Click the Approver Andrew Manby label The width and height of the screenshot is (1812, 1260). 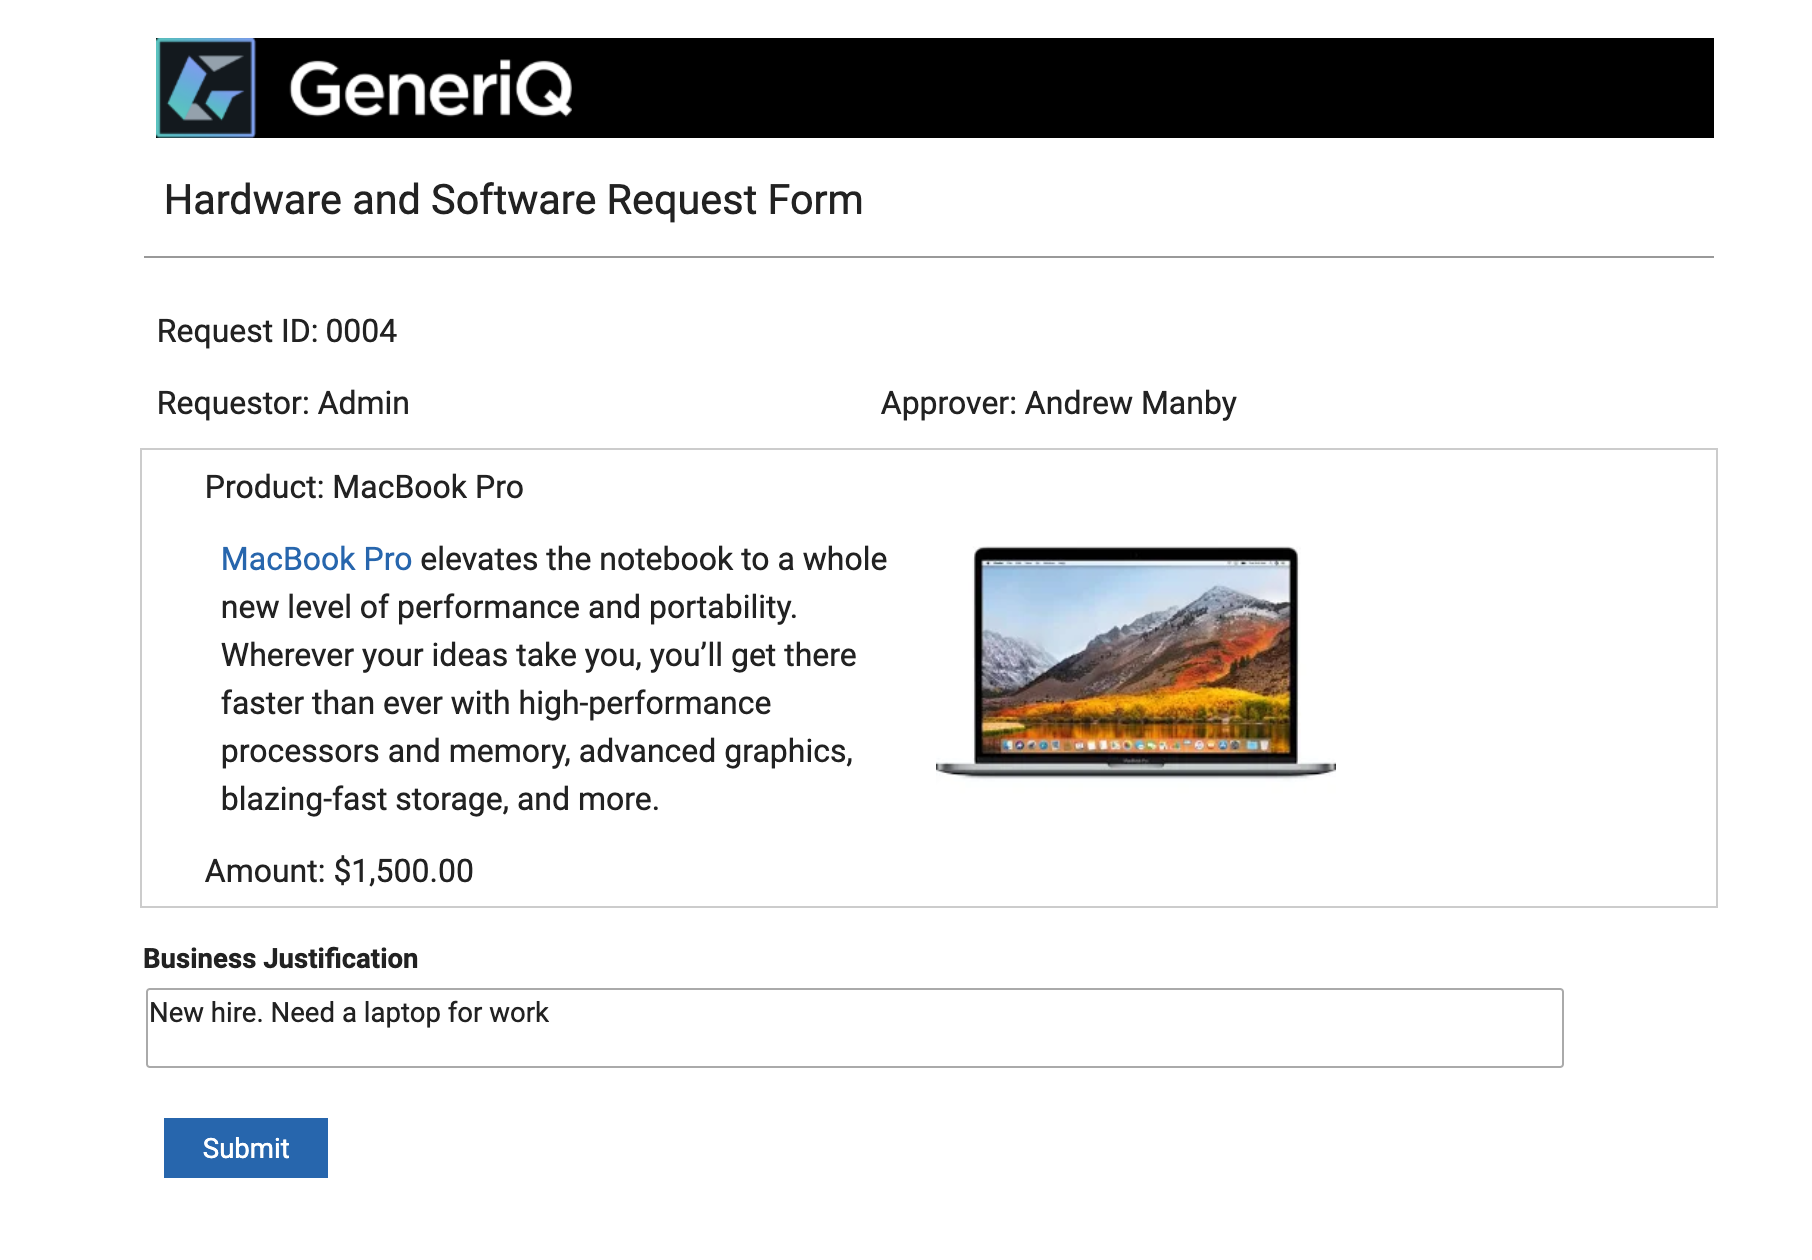coord(1059,403)
